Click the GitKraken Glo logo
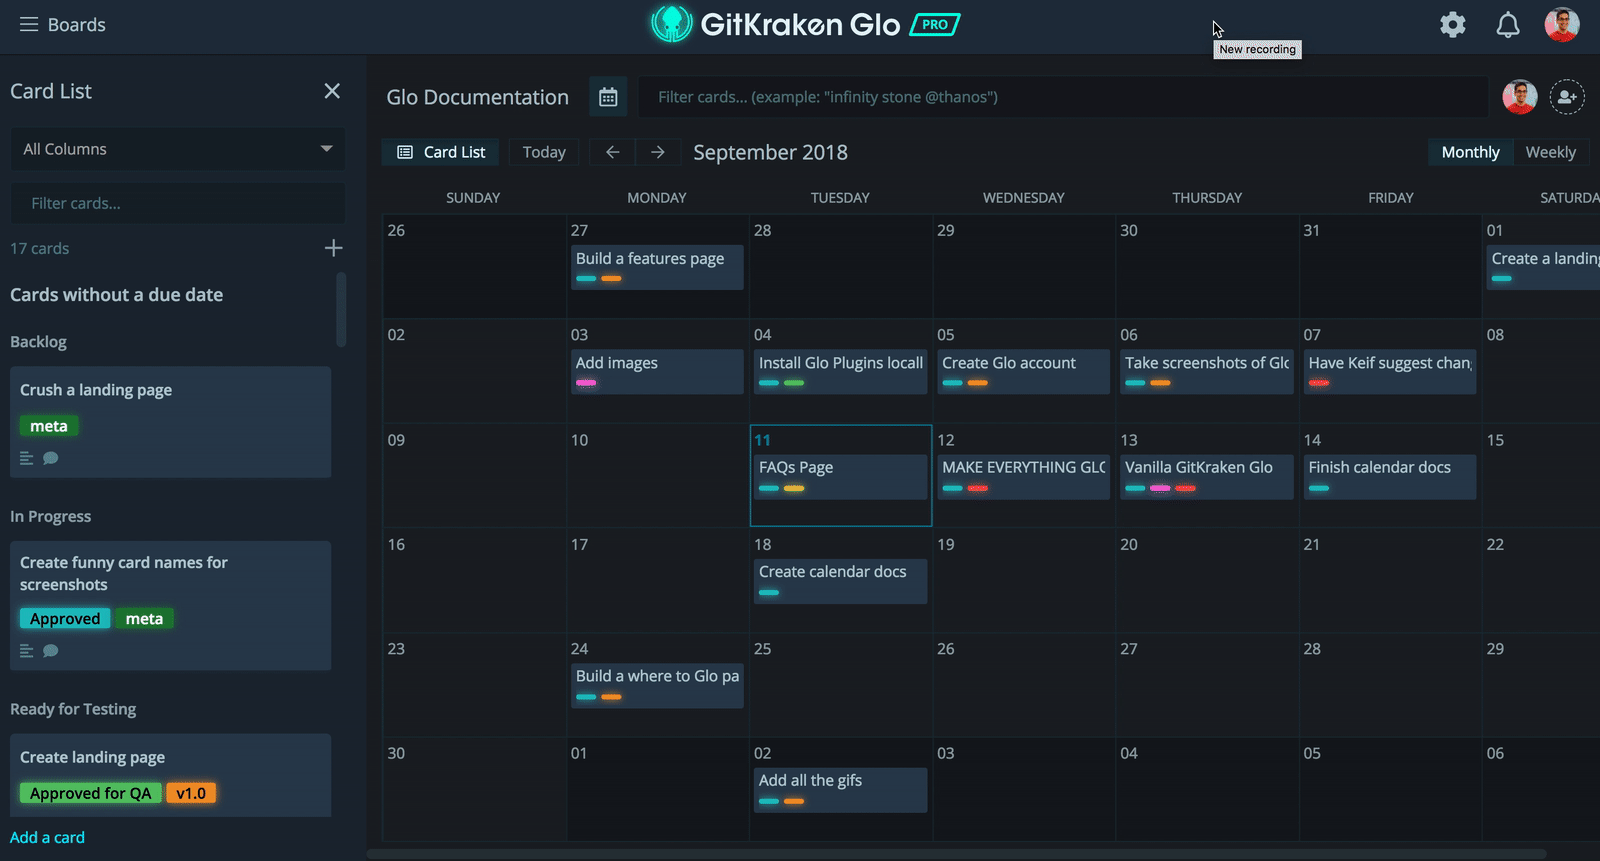The image size is (1600, 861). 776,24
